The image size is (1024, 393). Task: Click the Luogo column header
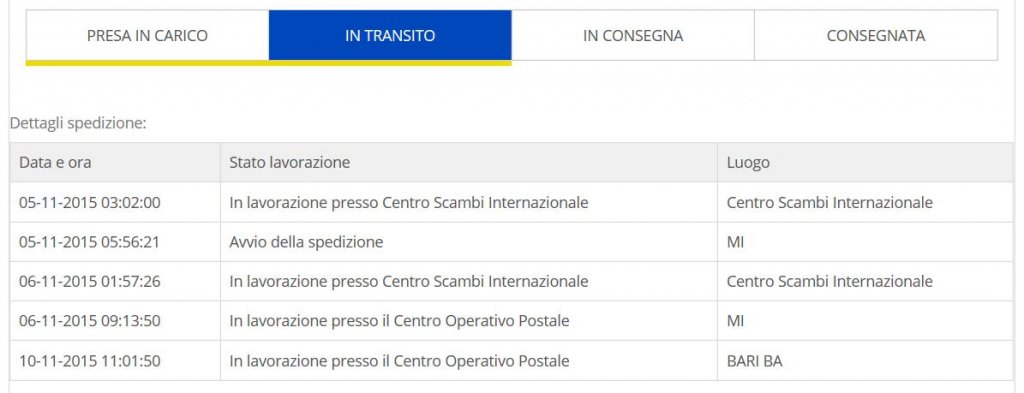click(865, 163)
